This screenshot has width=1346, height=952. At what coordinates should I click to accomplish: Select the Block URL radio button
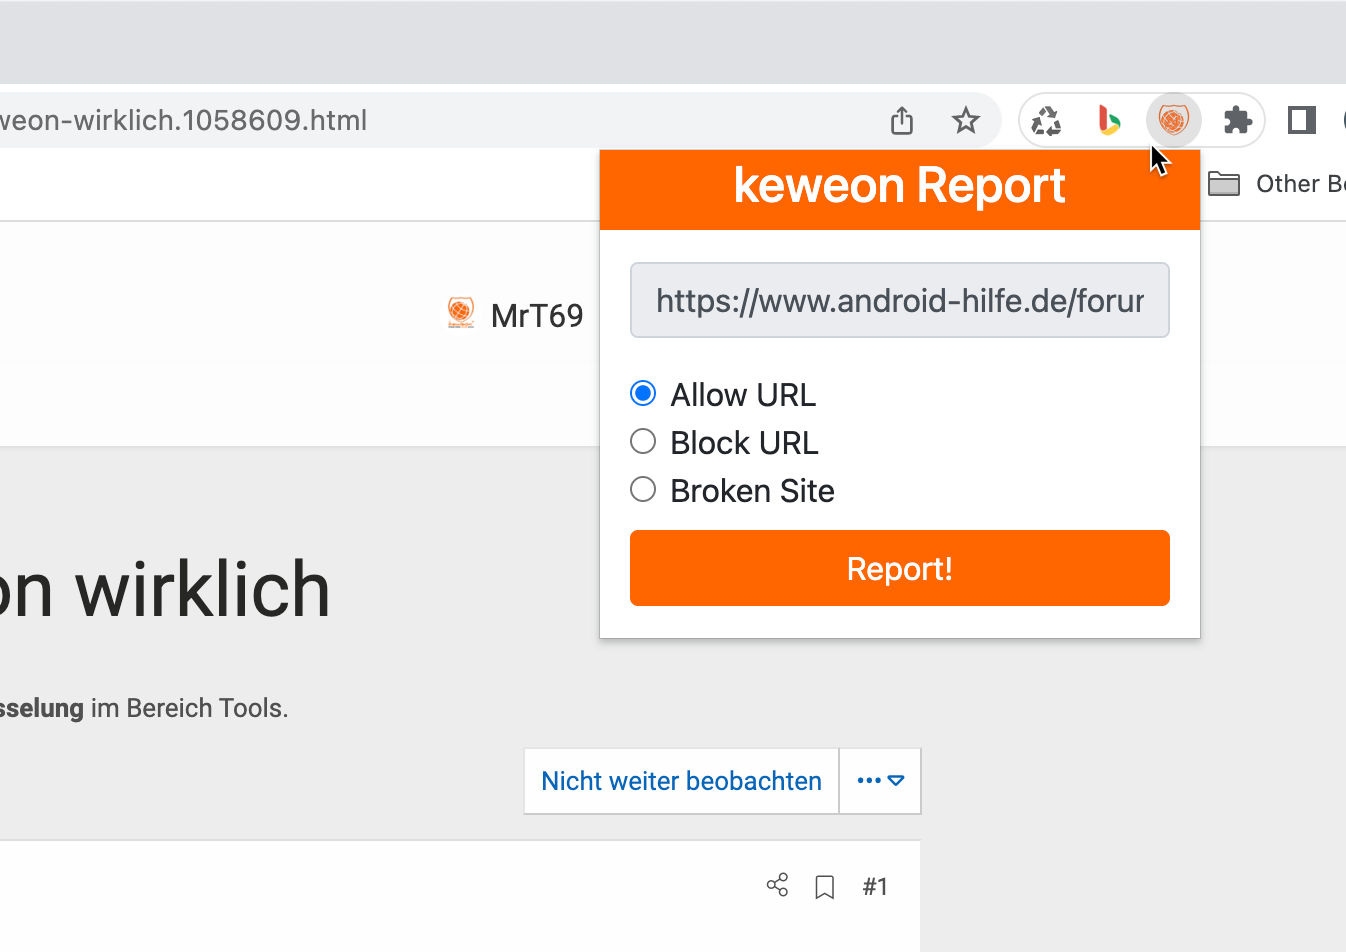tap(643, 442)
